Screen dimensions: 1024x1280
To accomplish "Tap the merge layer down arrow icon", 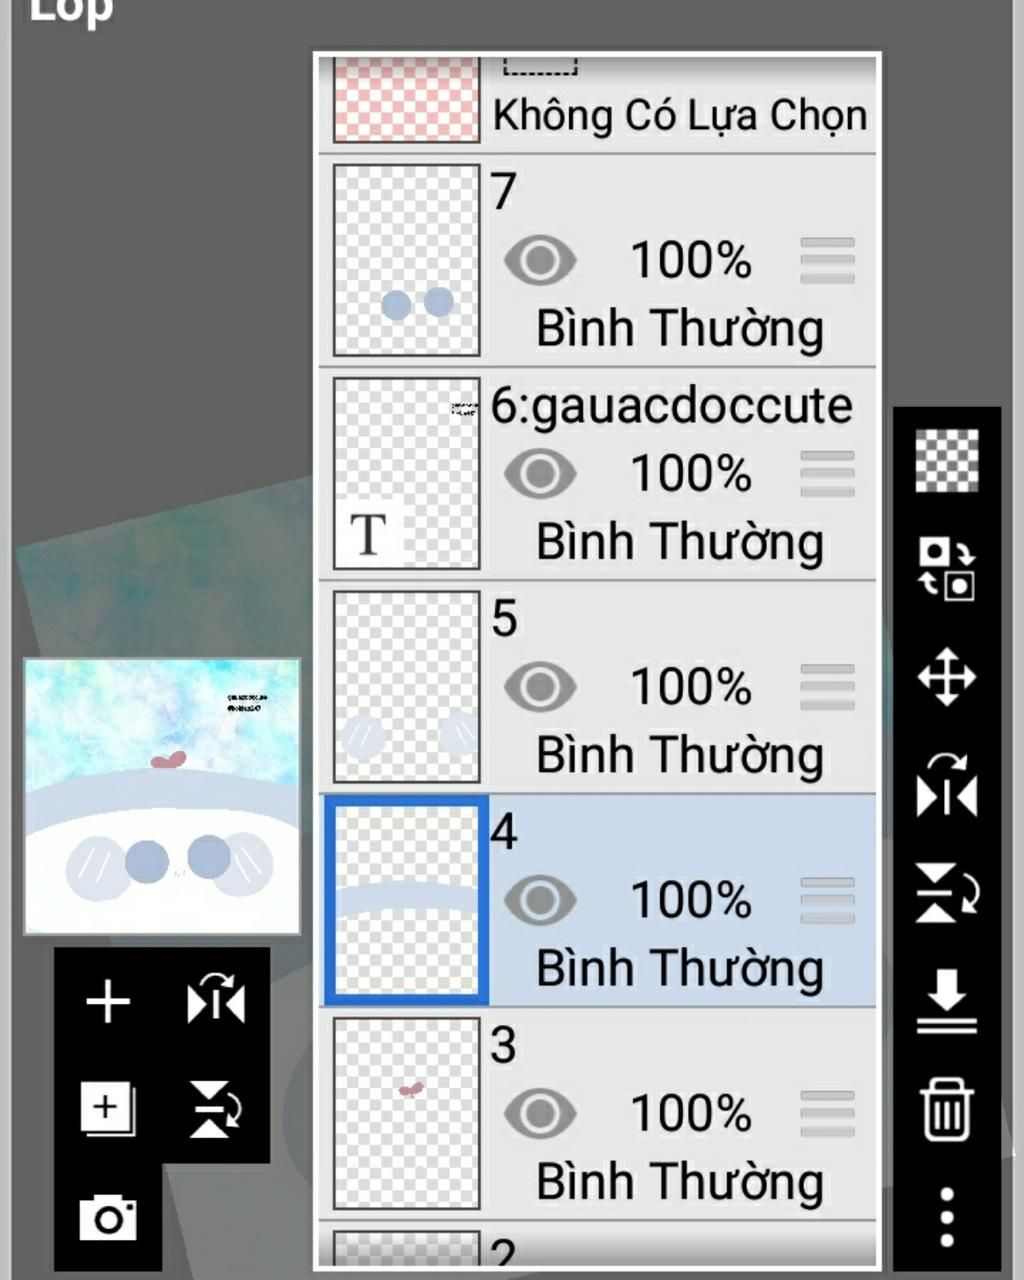I will click(946, 1001).
